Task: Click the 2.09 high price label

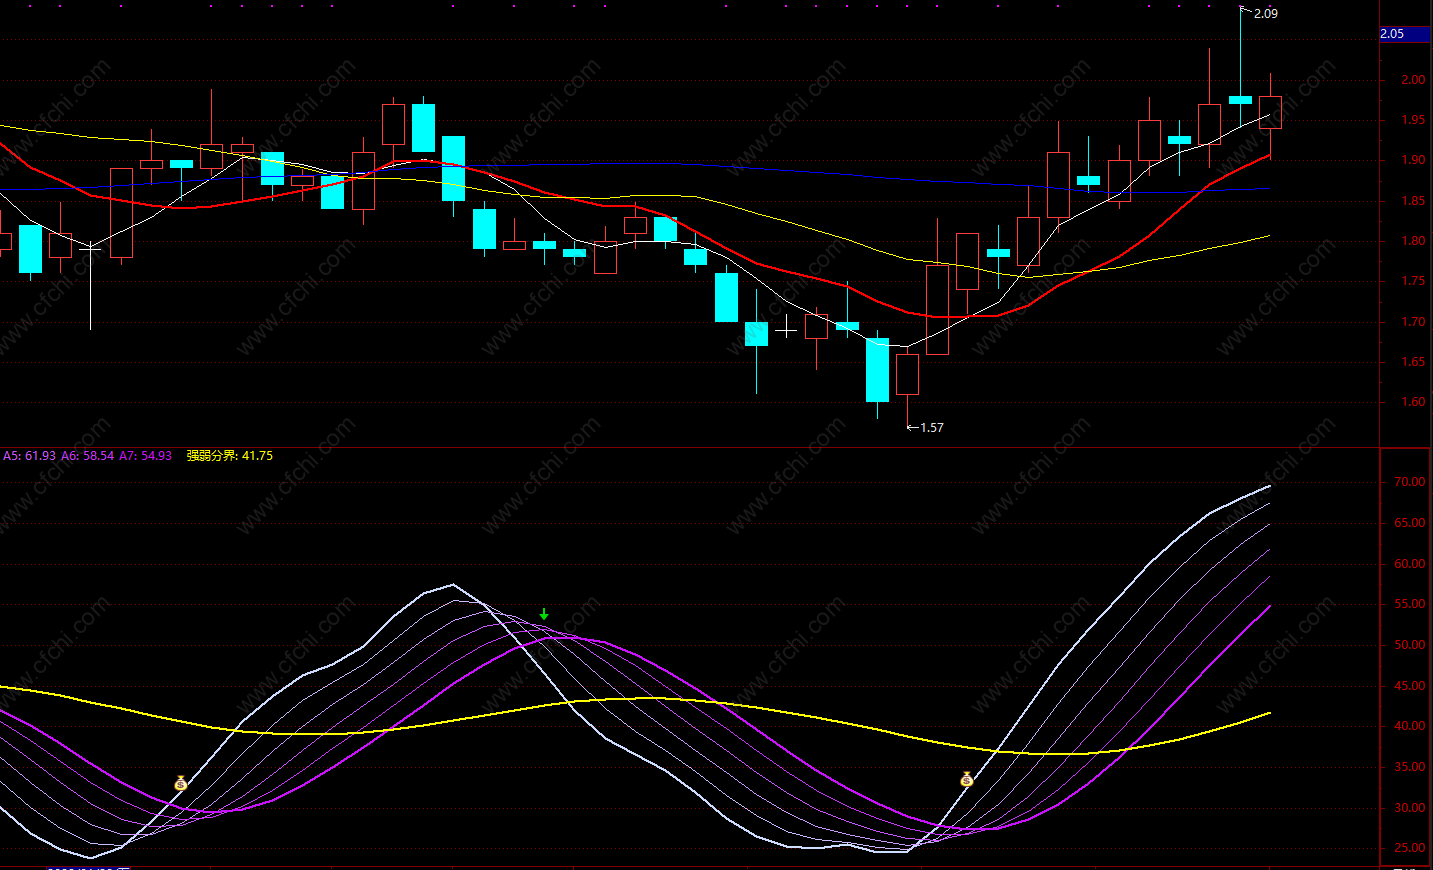Action: pos(1265,13)
